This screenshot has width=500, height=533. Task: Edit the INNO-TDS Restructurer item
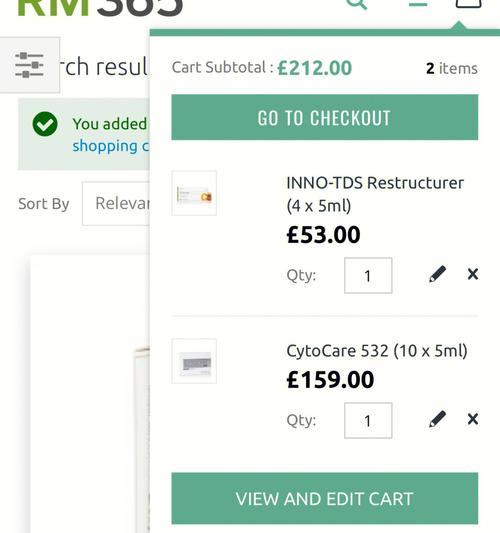(x=437, y=274)
